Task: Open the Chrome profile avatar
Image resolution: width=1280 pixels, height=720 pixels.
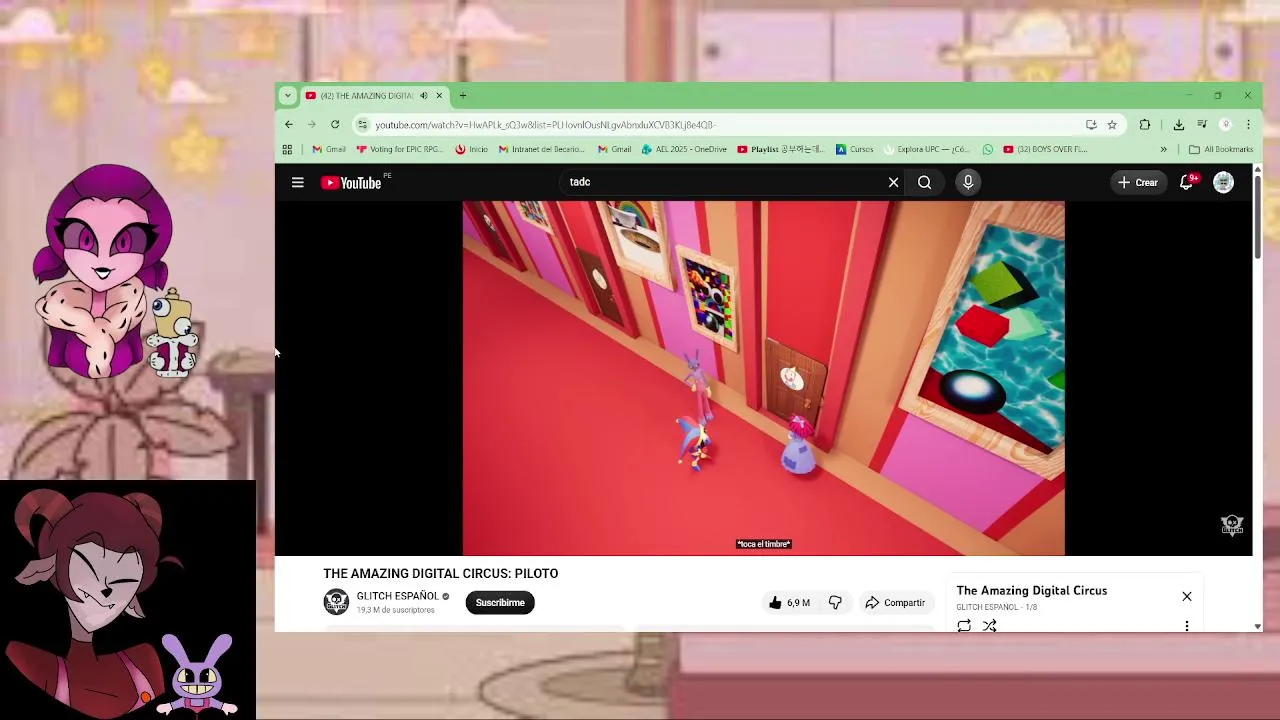Action: coord(1226,125)
